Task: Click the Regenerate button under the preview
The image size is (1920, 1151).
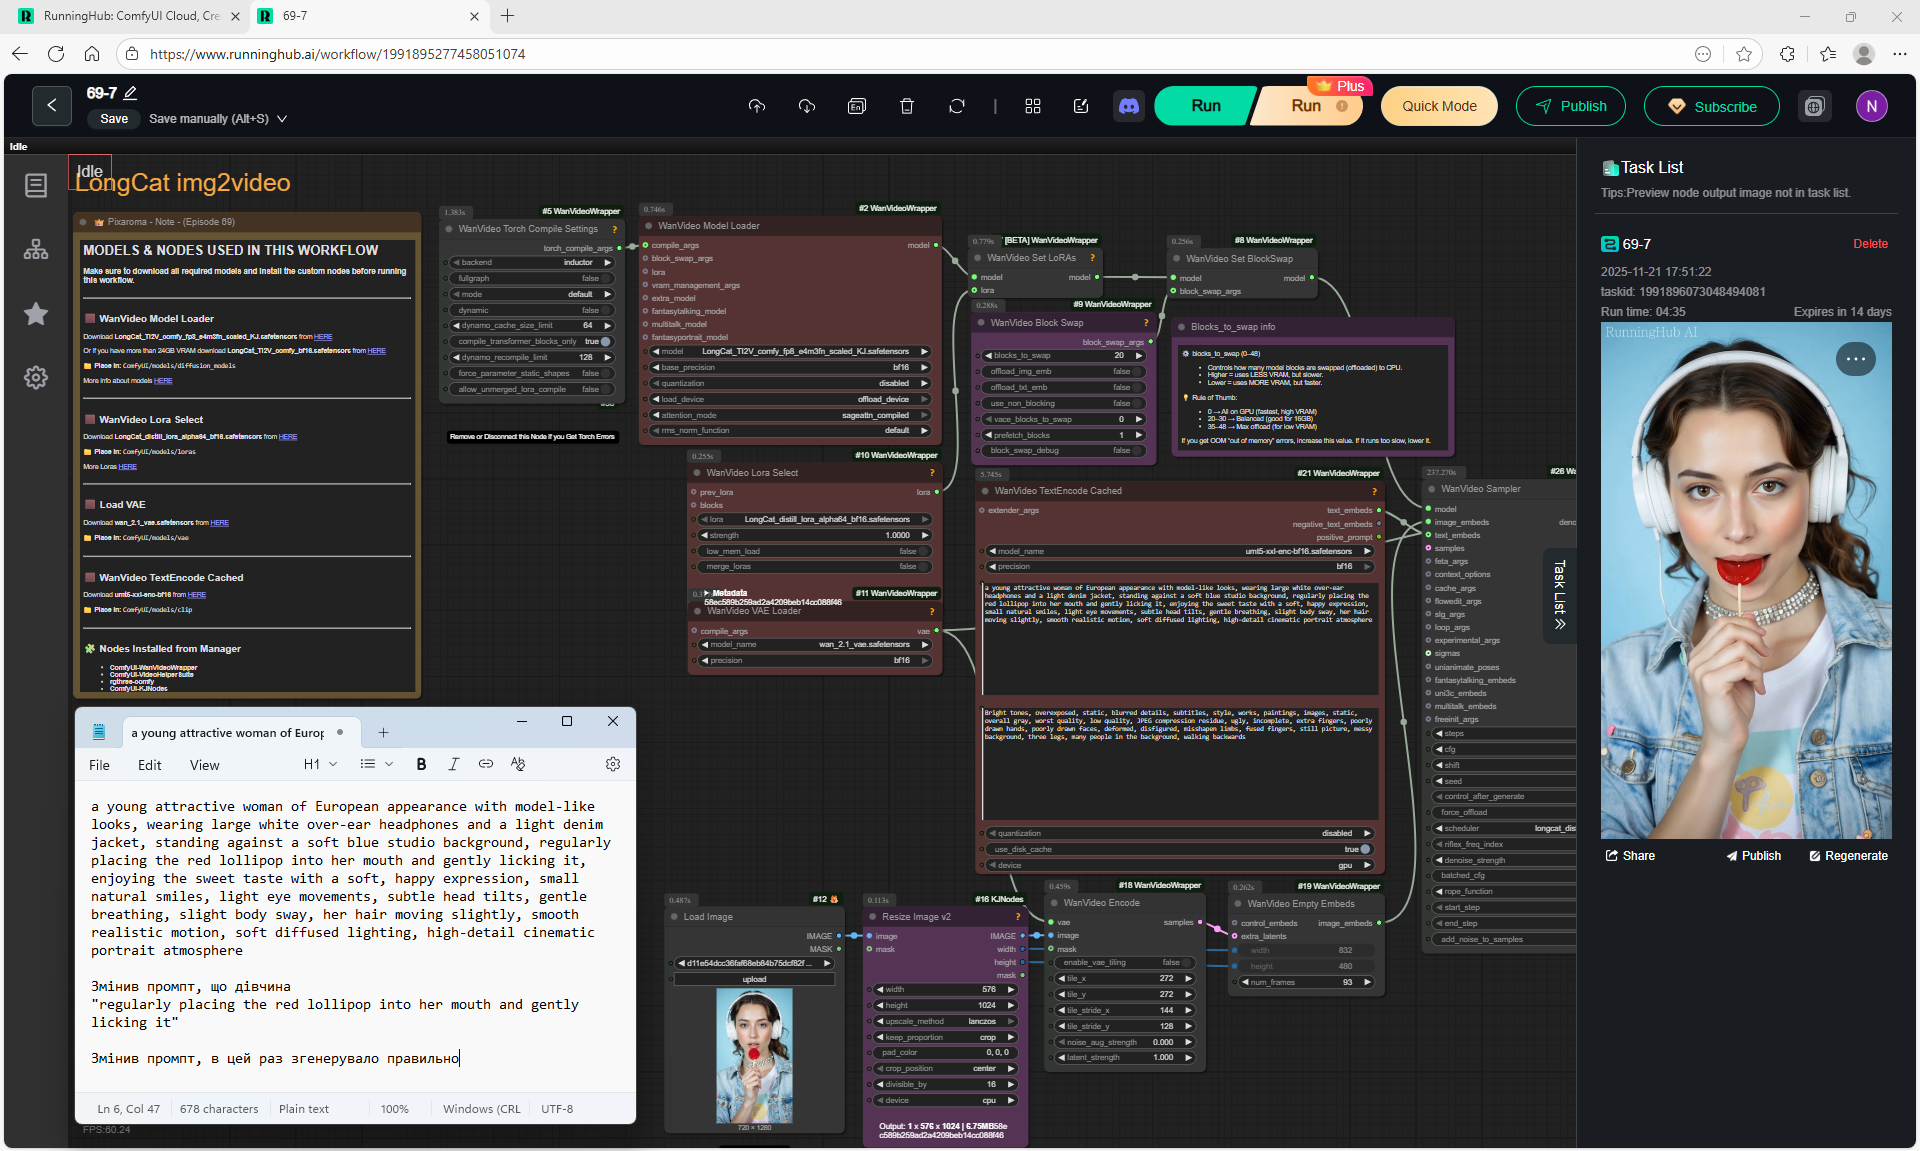Action: (x=1848, y=856)
